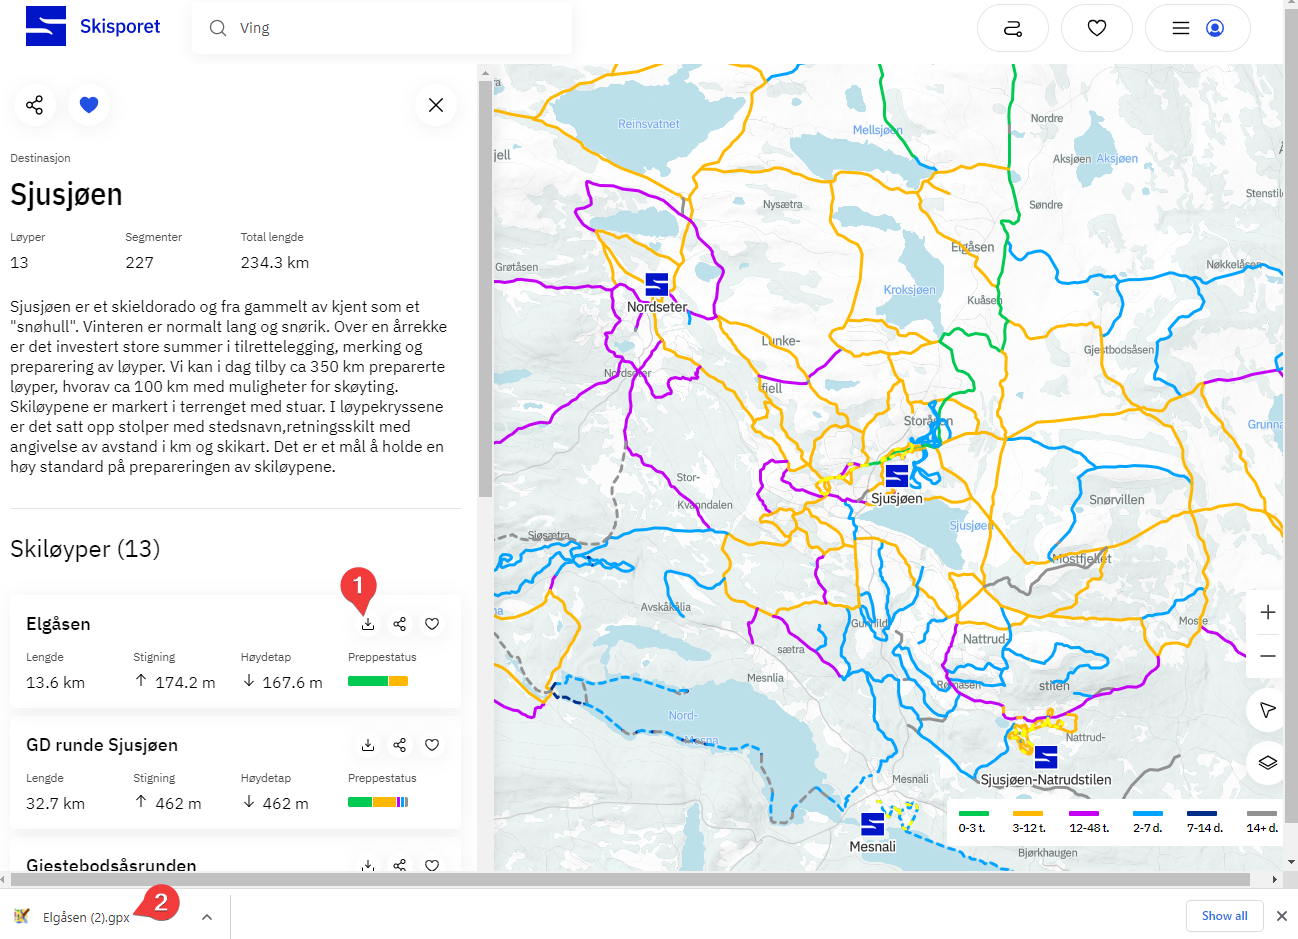
Task: Open Gjestebodsåsrunden trail title
Action: point(111,865)
